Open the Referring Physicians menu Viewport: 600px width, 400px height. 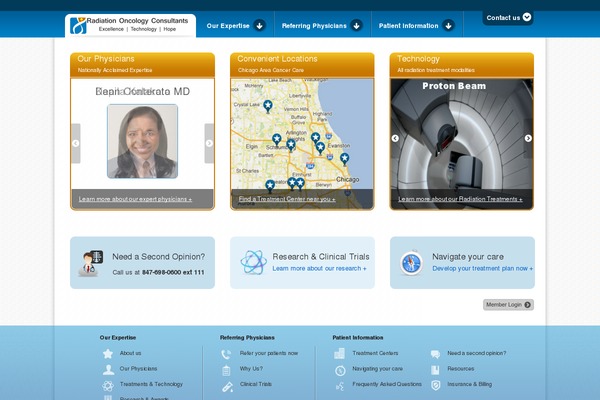coord(314,26)
